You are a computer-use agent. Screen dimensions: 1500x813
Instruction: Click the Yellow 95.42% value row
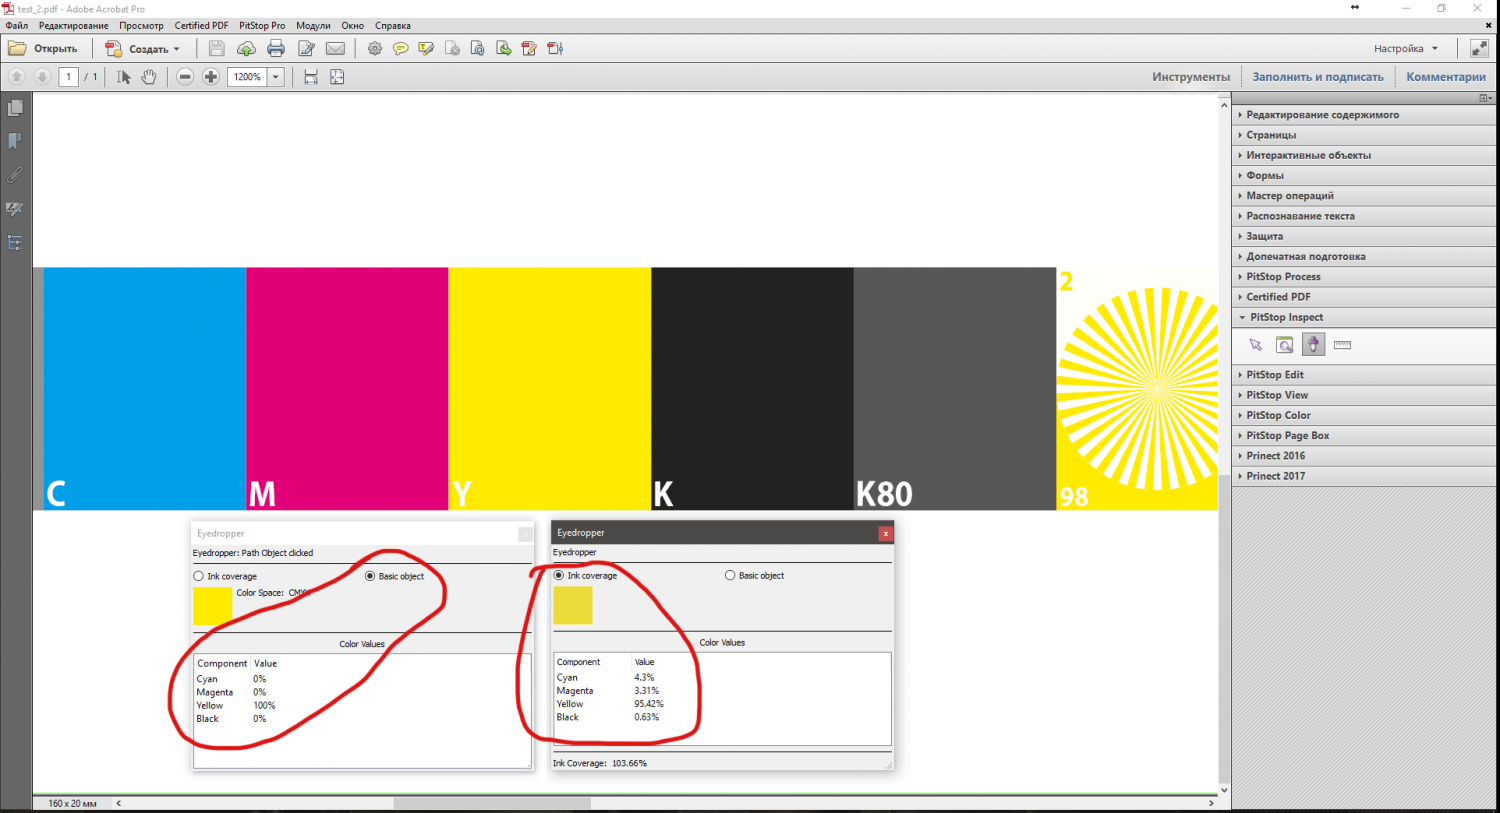610,704
